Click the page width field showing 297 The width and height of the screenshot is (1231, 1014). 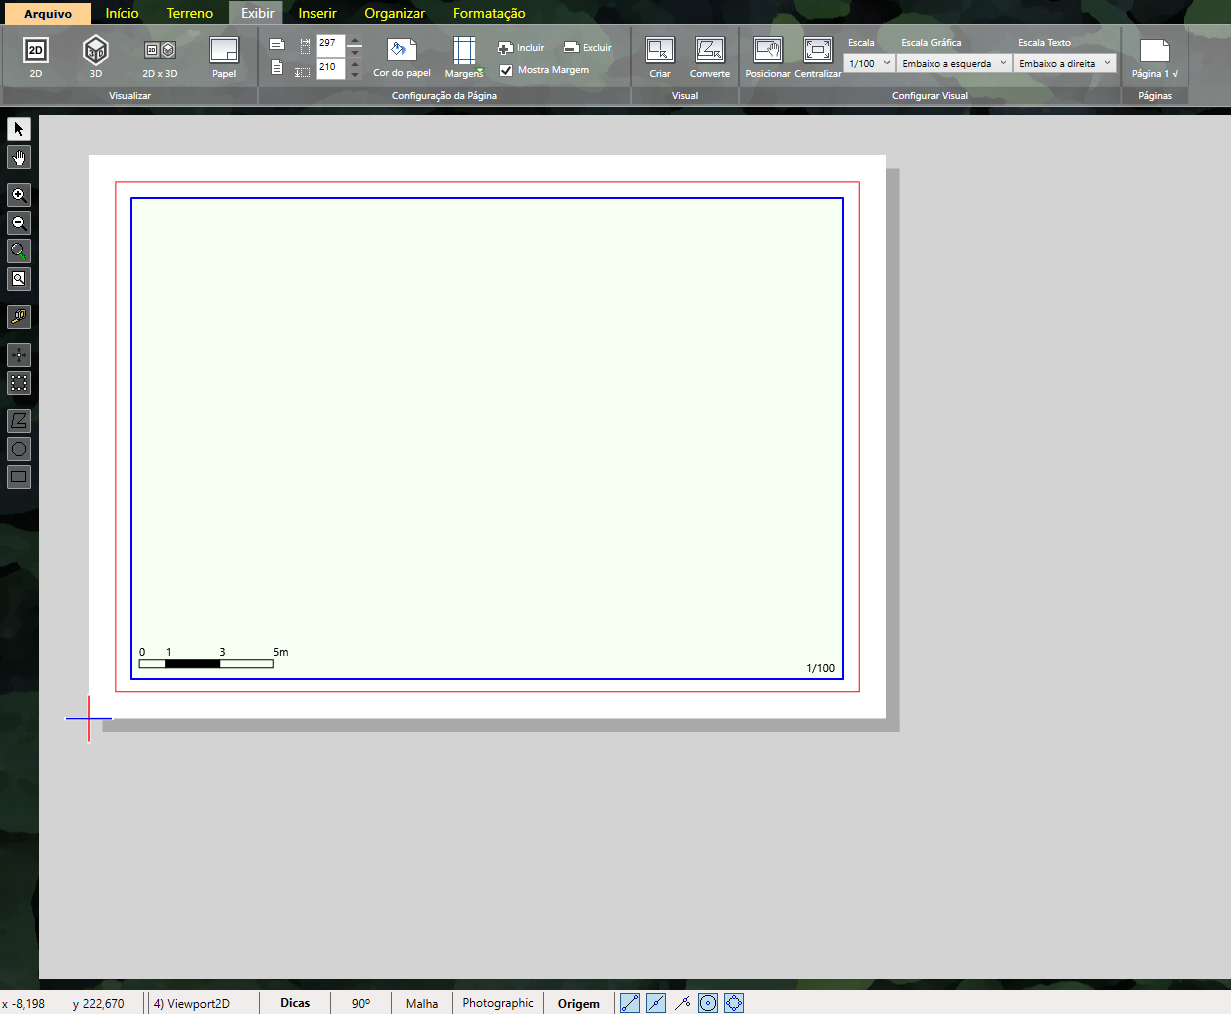coord(329,44)
